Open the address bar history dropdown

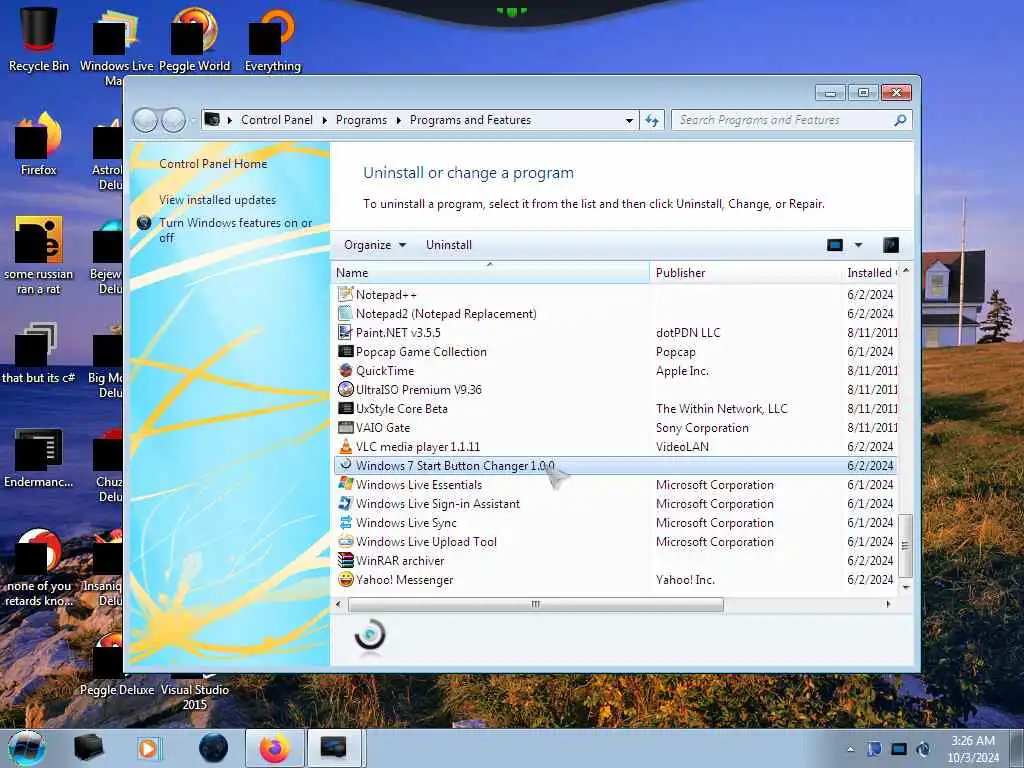click(629, 120)
